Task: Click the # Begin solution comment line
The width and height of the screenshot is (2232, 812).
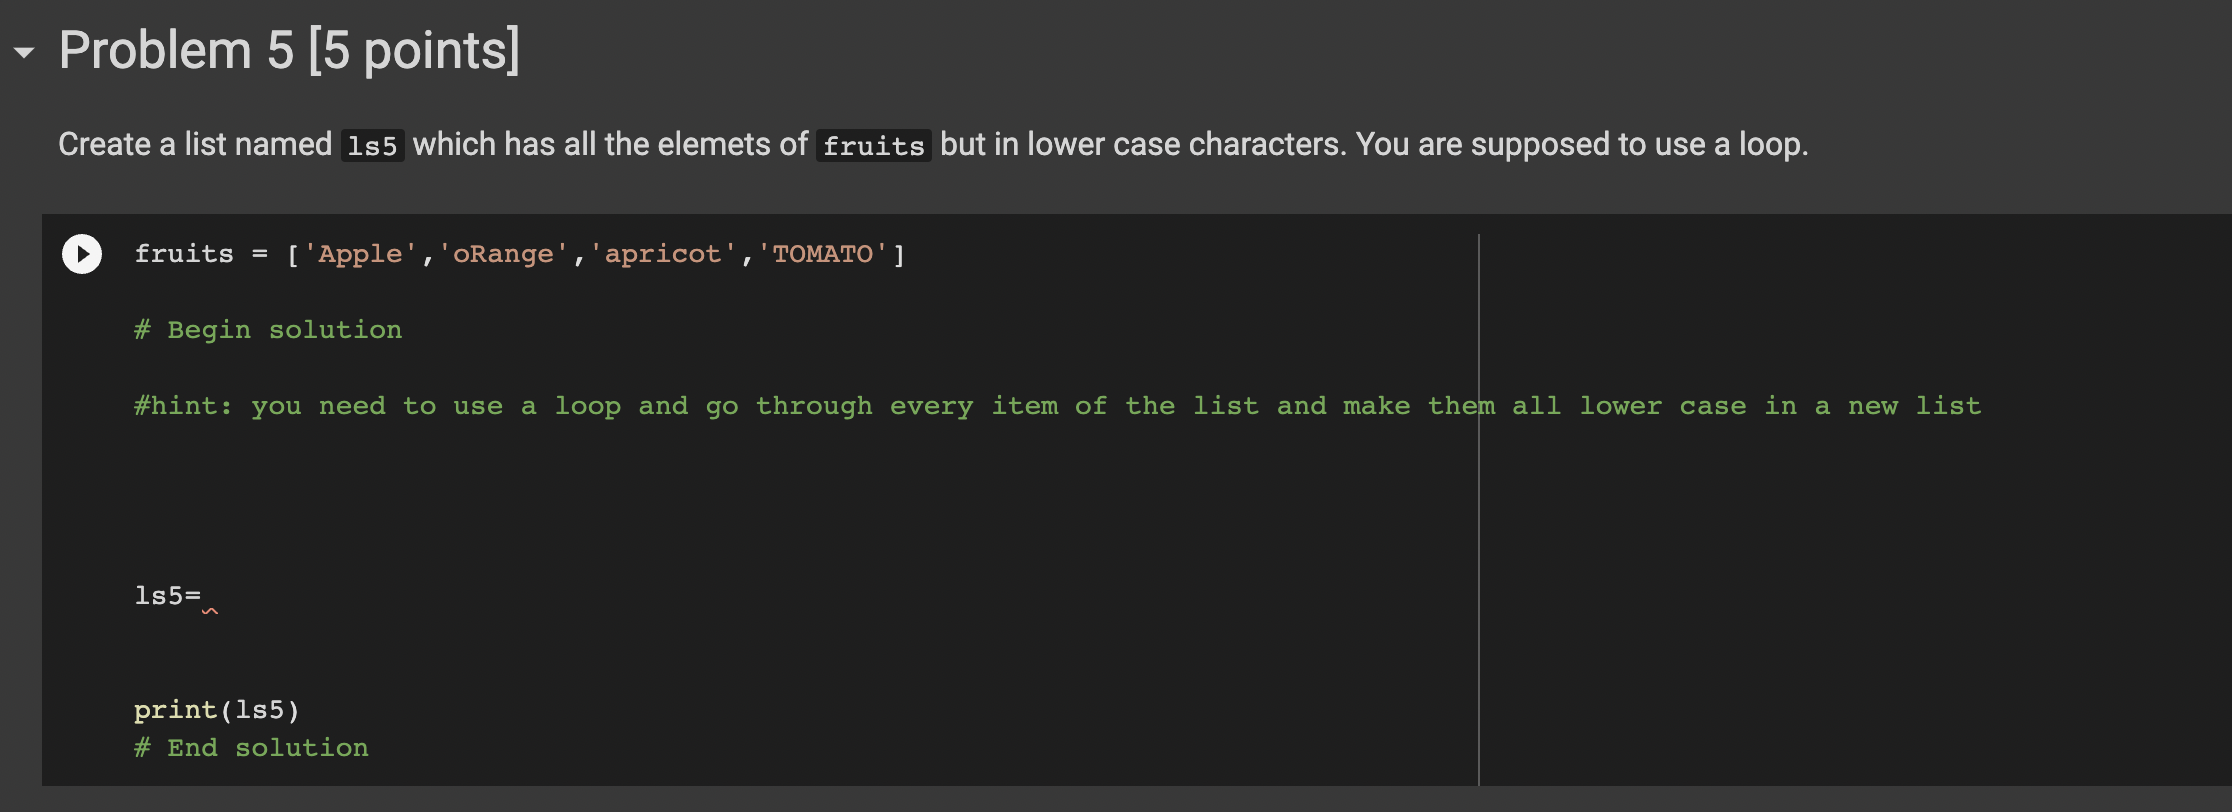Action: pos(268,329)
